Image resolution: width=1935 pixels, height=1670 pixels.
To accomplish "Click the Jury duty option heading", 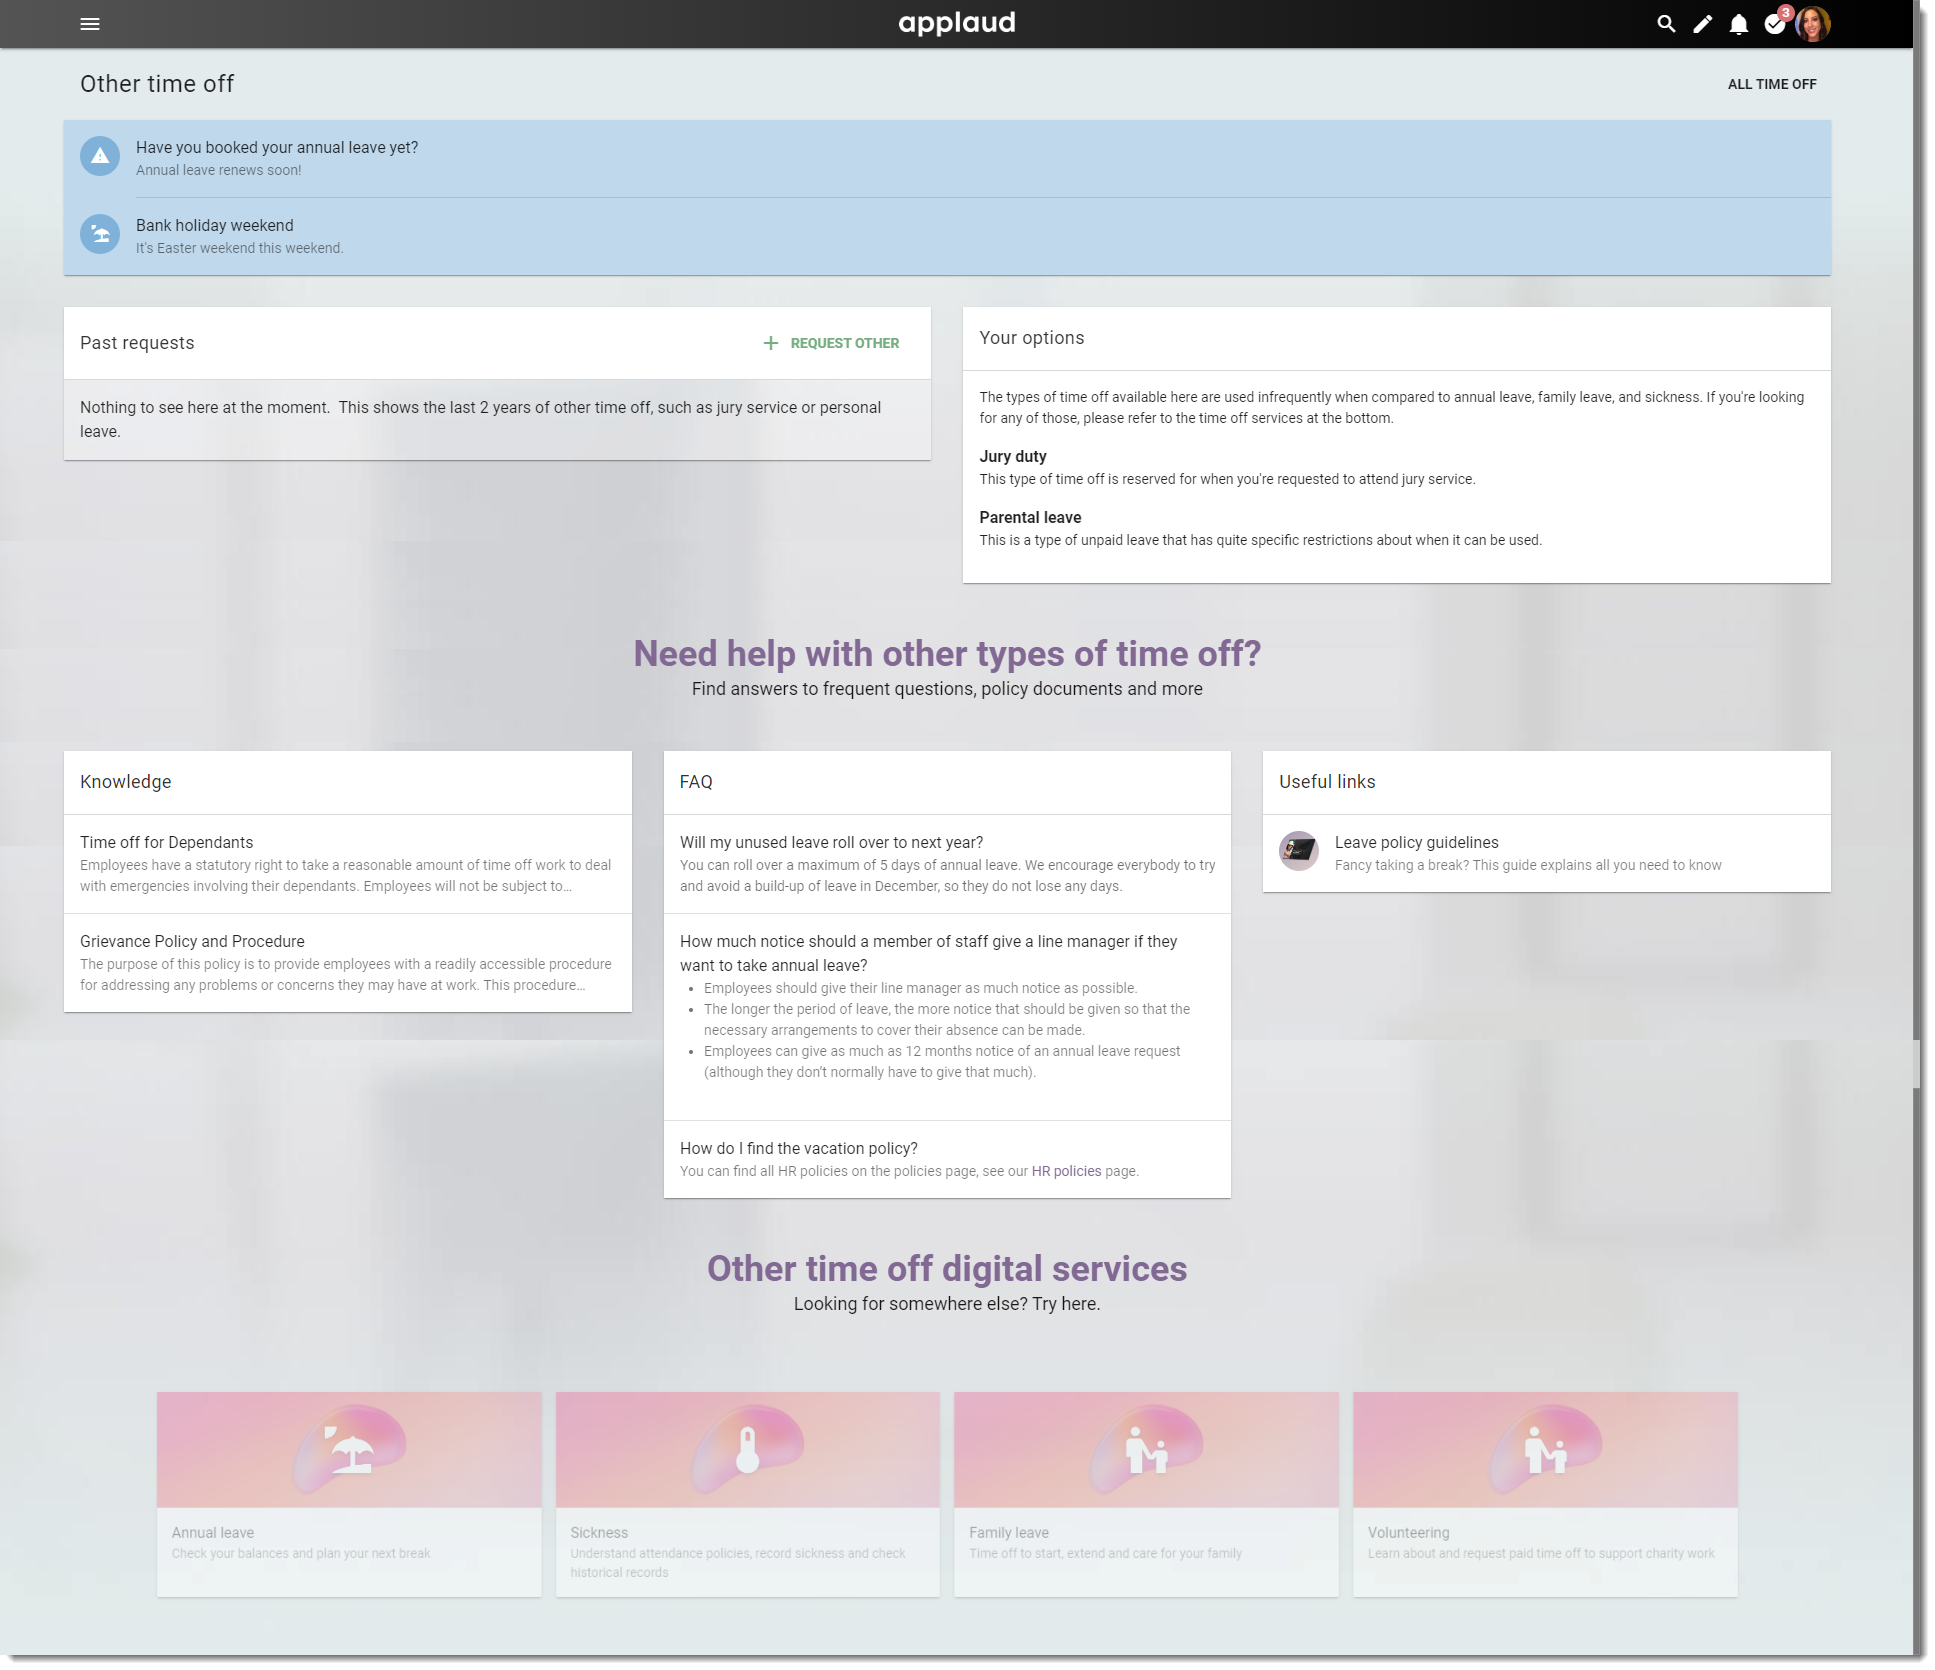I will tap(1012, 456).
